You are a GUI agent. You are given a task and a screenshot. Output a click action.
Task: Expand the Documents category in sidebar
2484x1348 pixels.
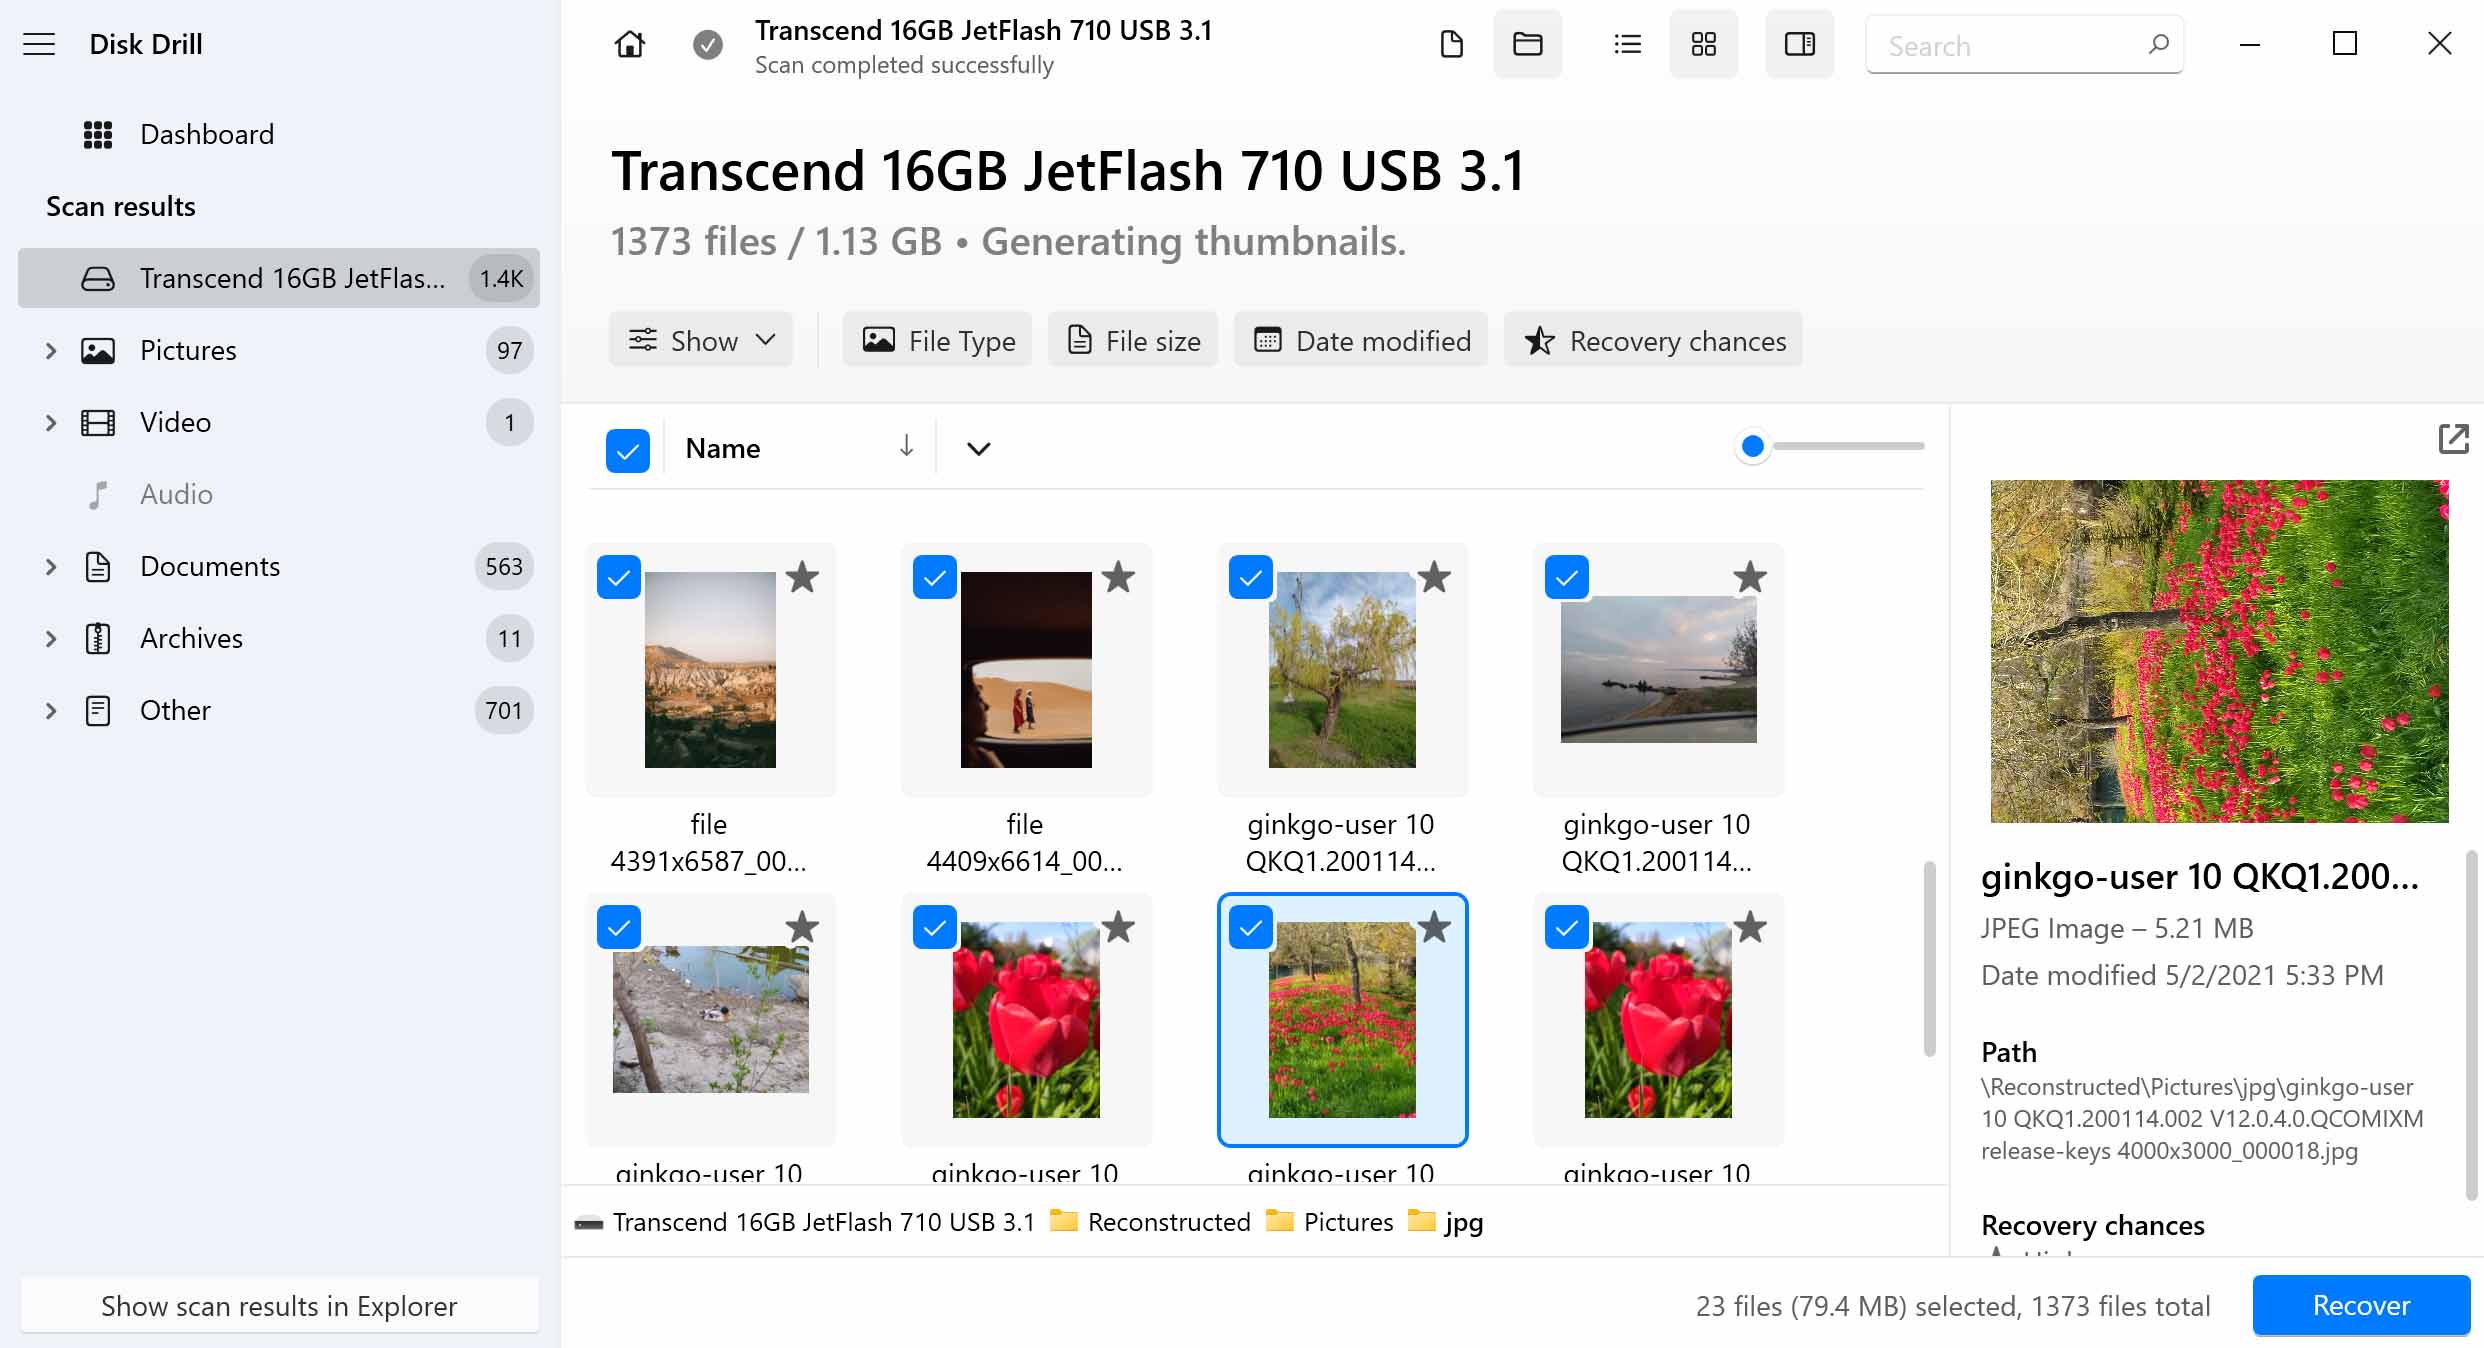click(x=46, y=566)
